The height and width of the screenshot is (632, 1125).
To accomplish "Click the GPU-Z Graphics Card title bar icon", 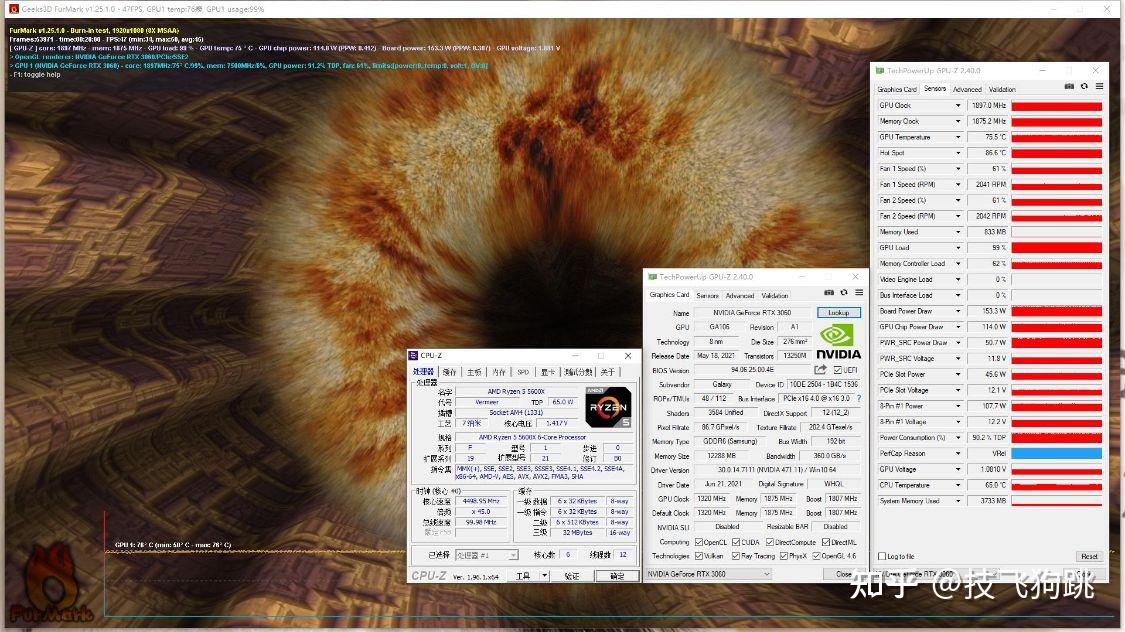I will [652, 276].
